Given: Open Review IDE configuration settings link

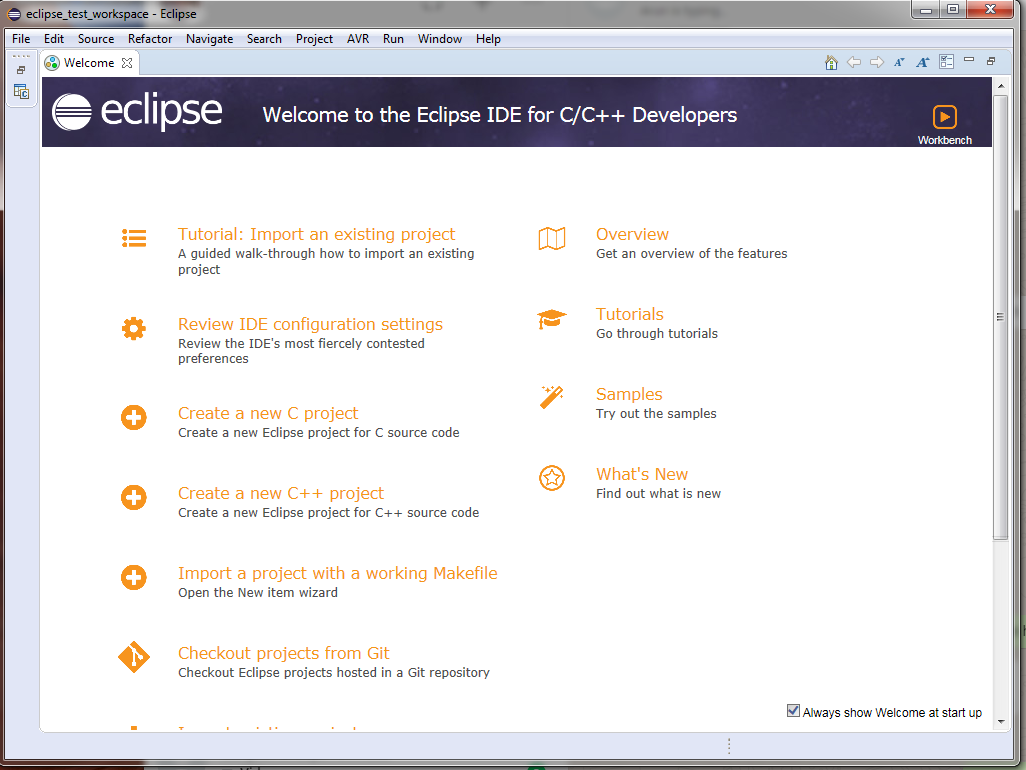Looking at the screenshot, I should [x=310, y=324].
